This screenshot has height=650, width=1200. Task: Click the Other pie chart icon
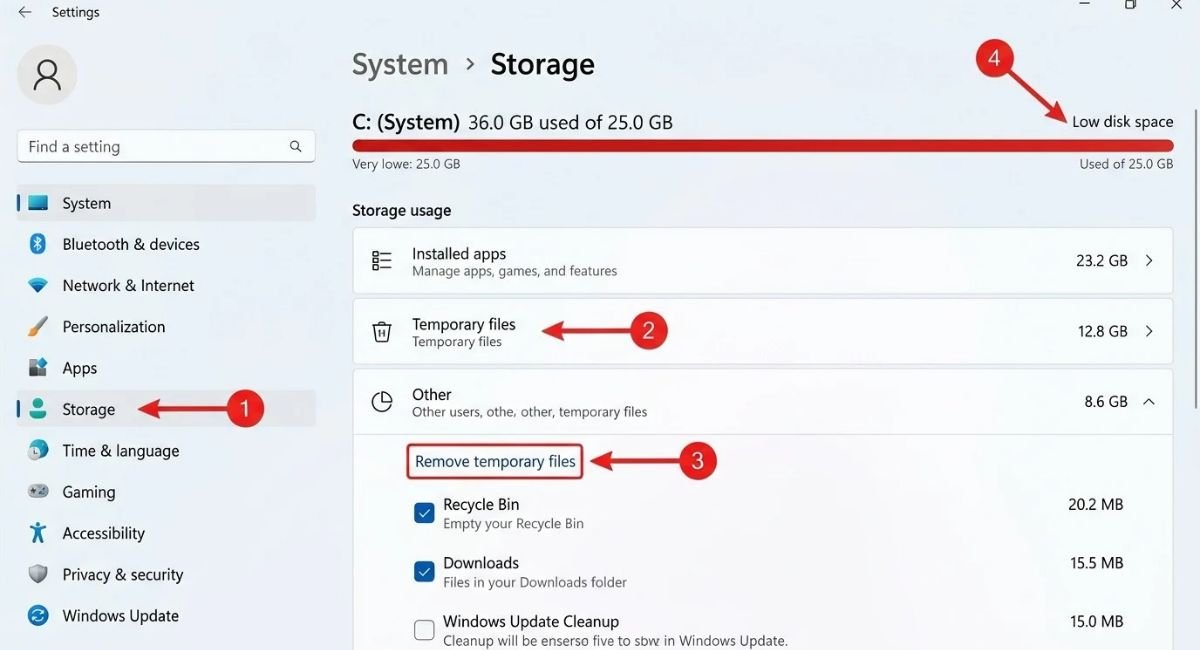tap(382, 402)
